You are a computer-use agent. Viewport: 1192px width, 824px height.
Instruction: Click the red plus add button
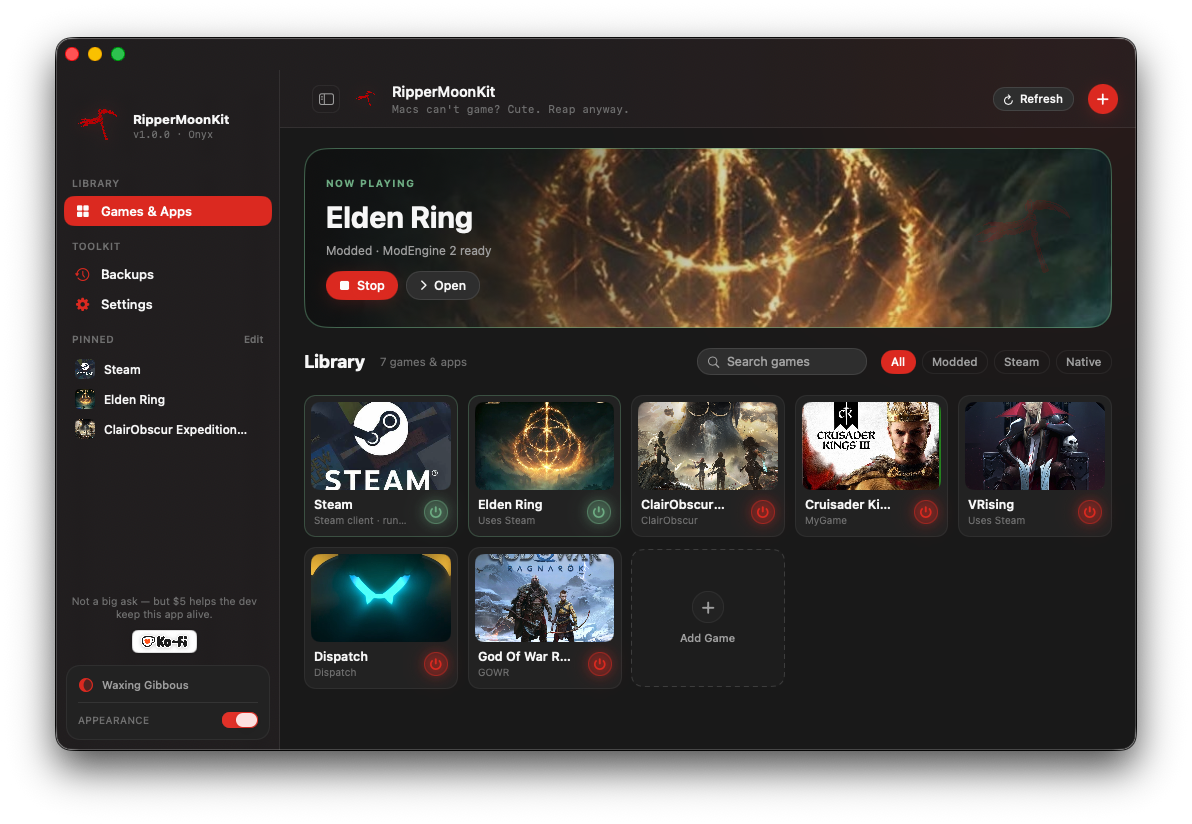[x=1102, y=99]
